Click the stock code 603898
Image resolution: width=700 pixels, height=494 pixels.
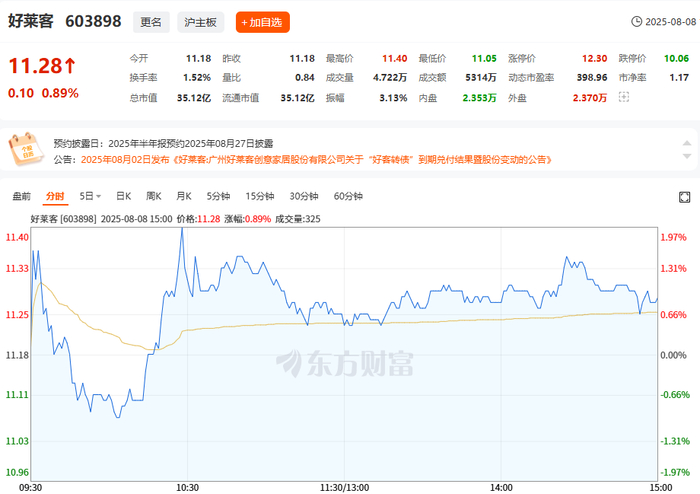pyautogui.click(x=93, y=21)
